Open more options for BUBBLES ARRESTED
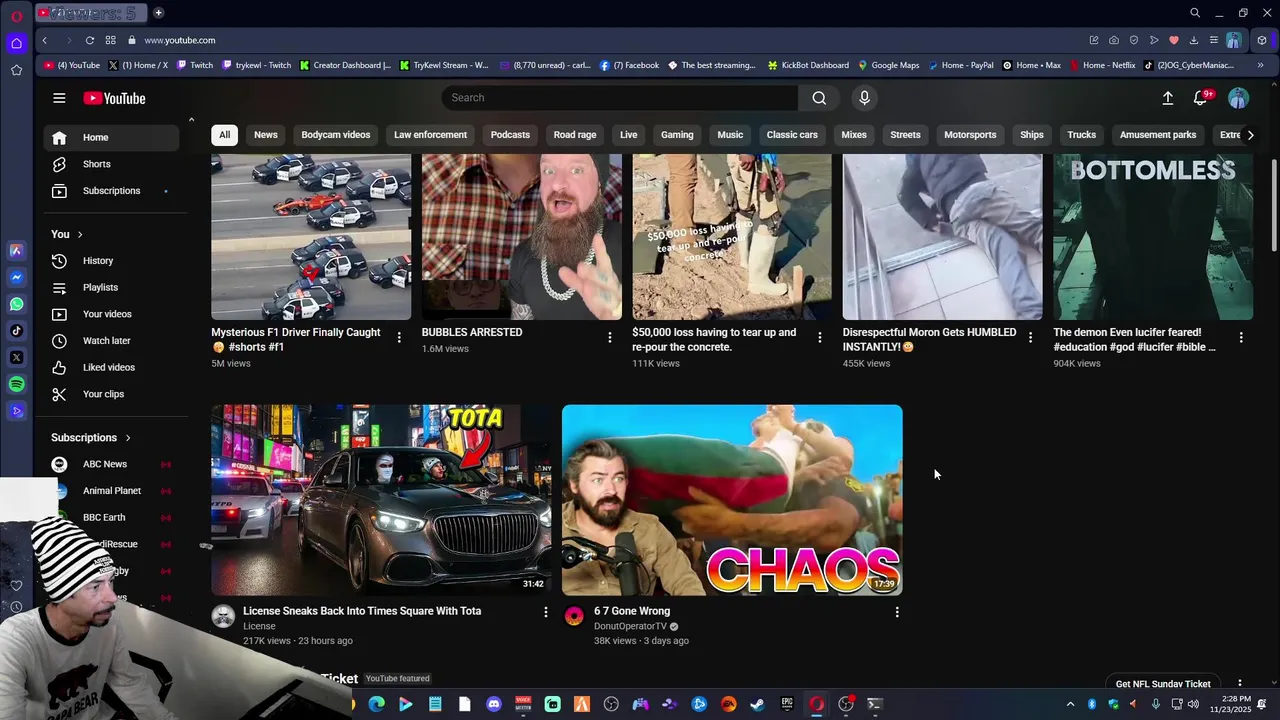 pos(609,338)
